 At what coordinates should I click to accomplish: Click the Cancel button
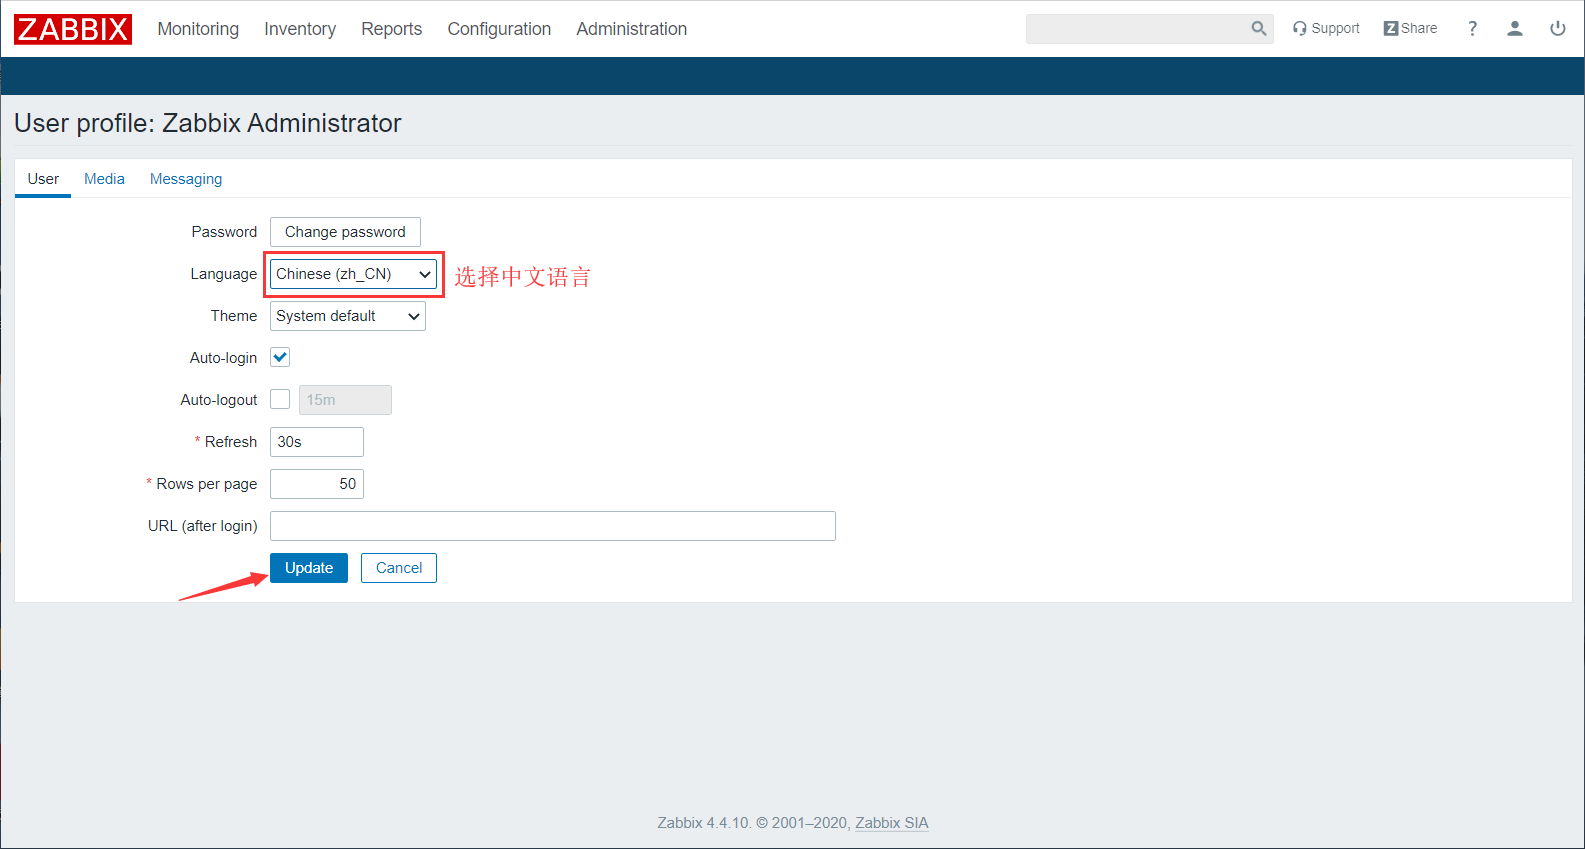[399, 568]
